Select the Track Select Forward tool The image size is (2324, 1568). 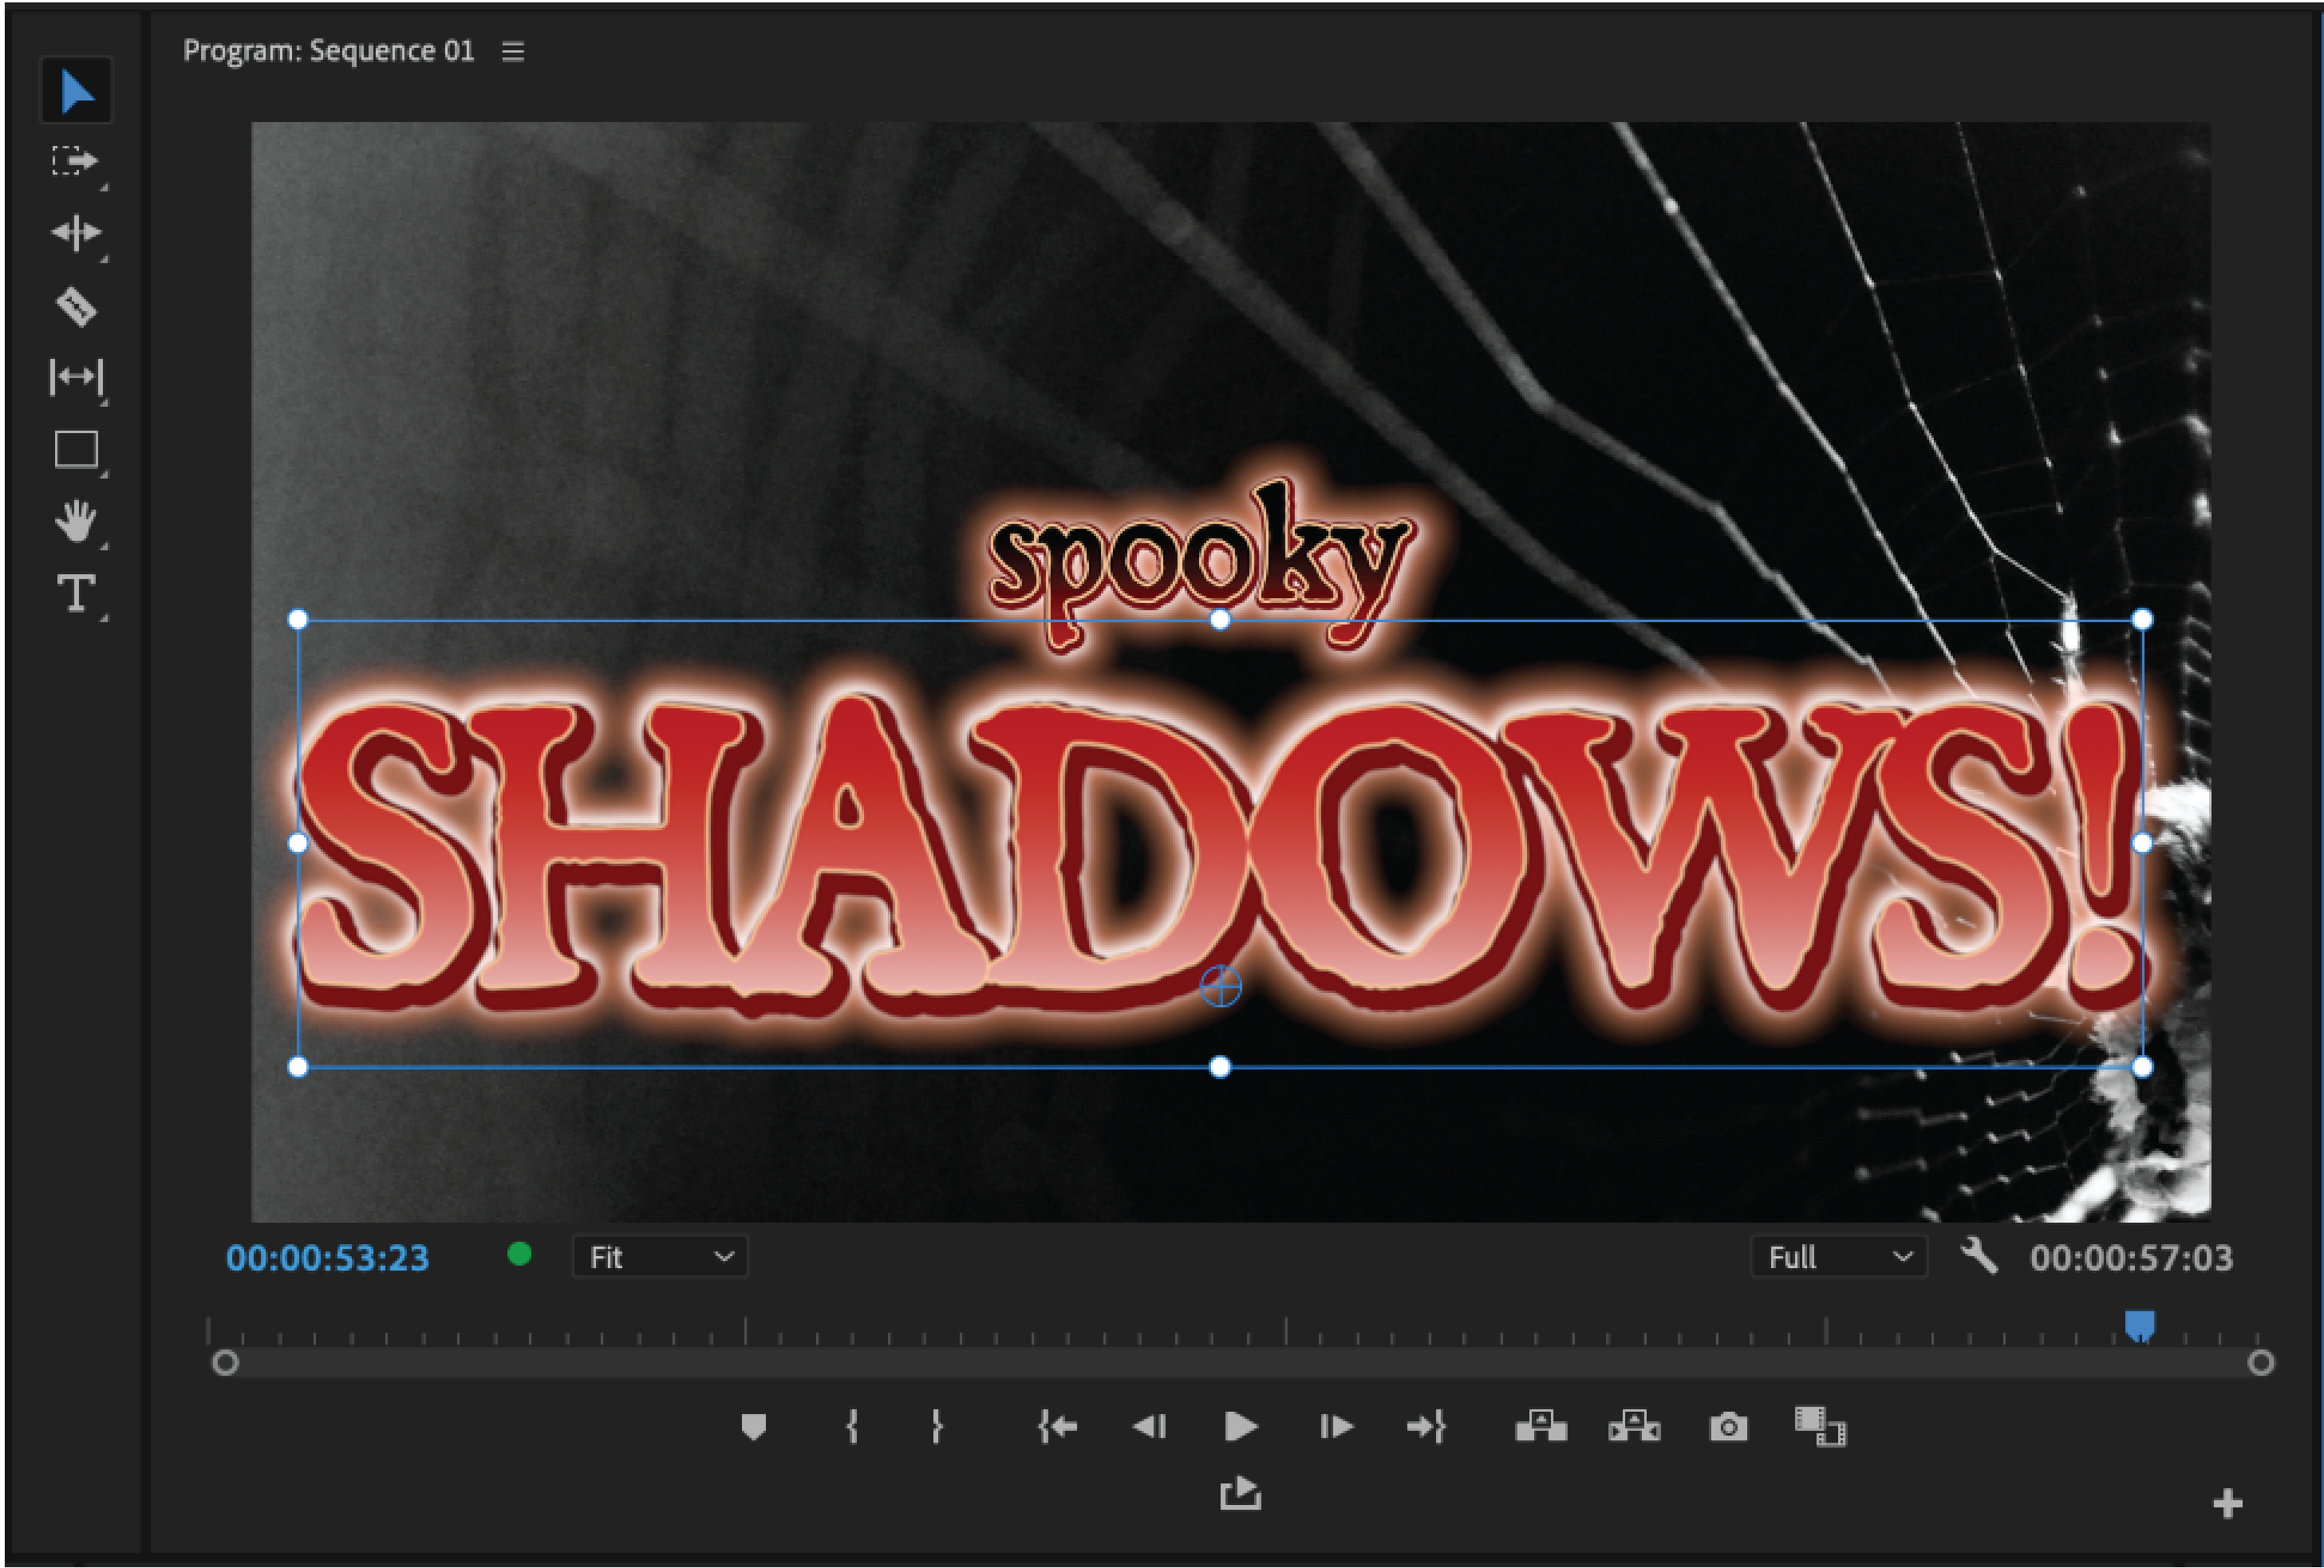tap(76, 162)
